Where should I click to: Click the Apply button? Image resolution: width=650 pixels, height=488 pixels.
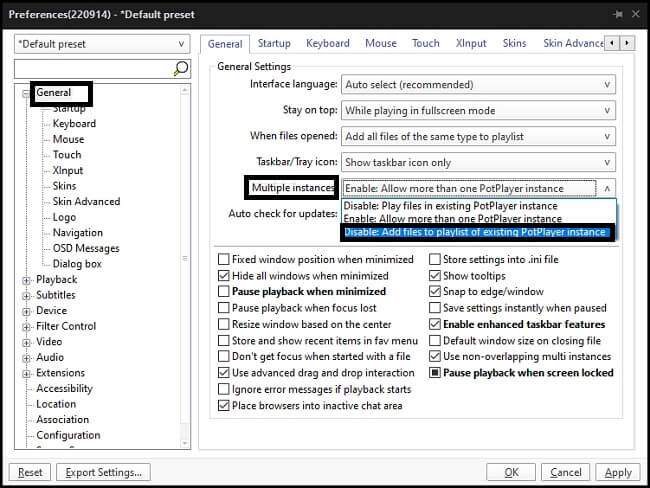coord(618,473)
